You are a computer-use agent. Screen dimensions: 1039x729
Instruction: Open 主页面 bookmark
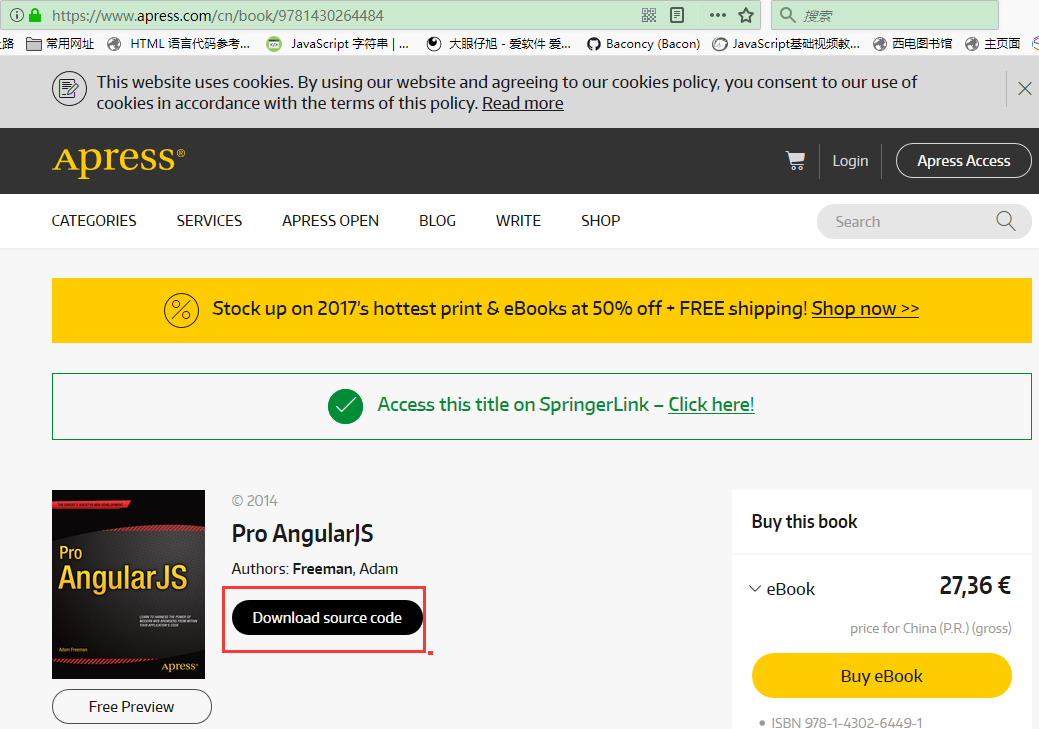click(x=993, y=44)
